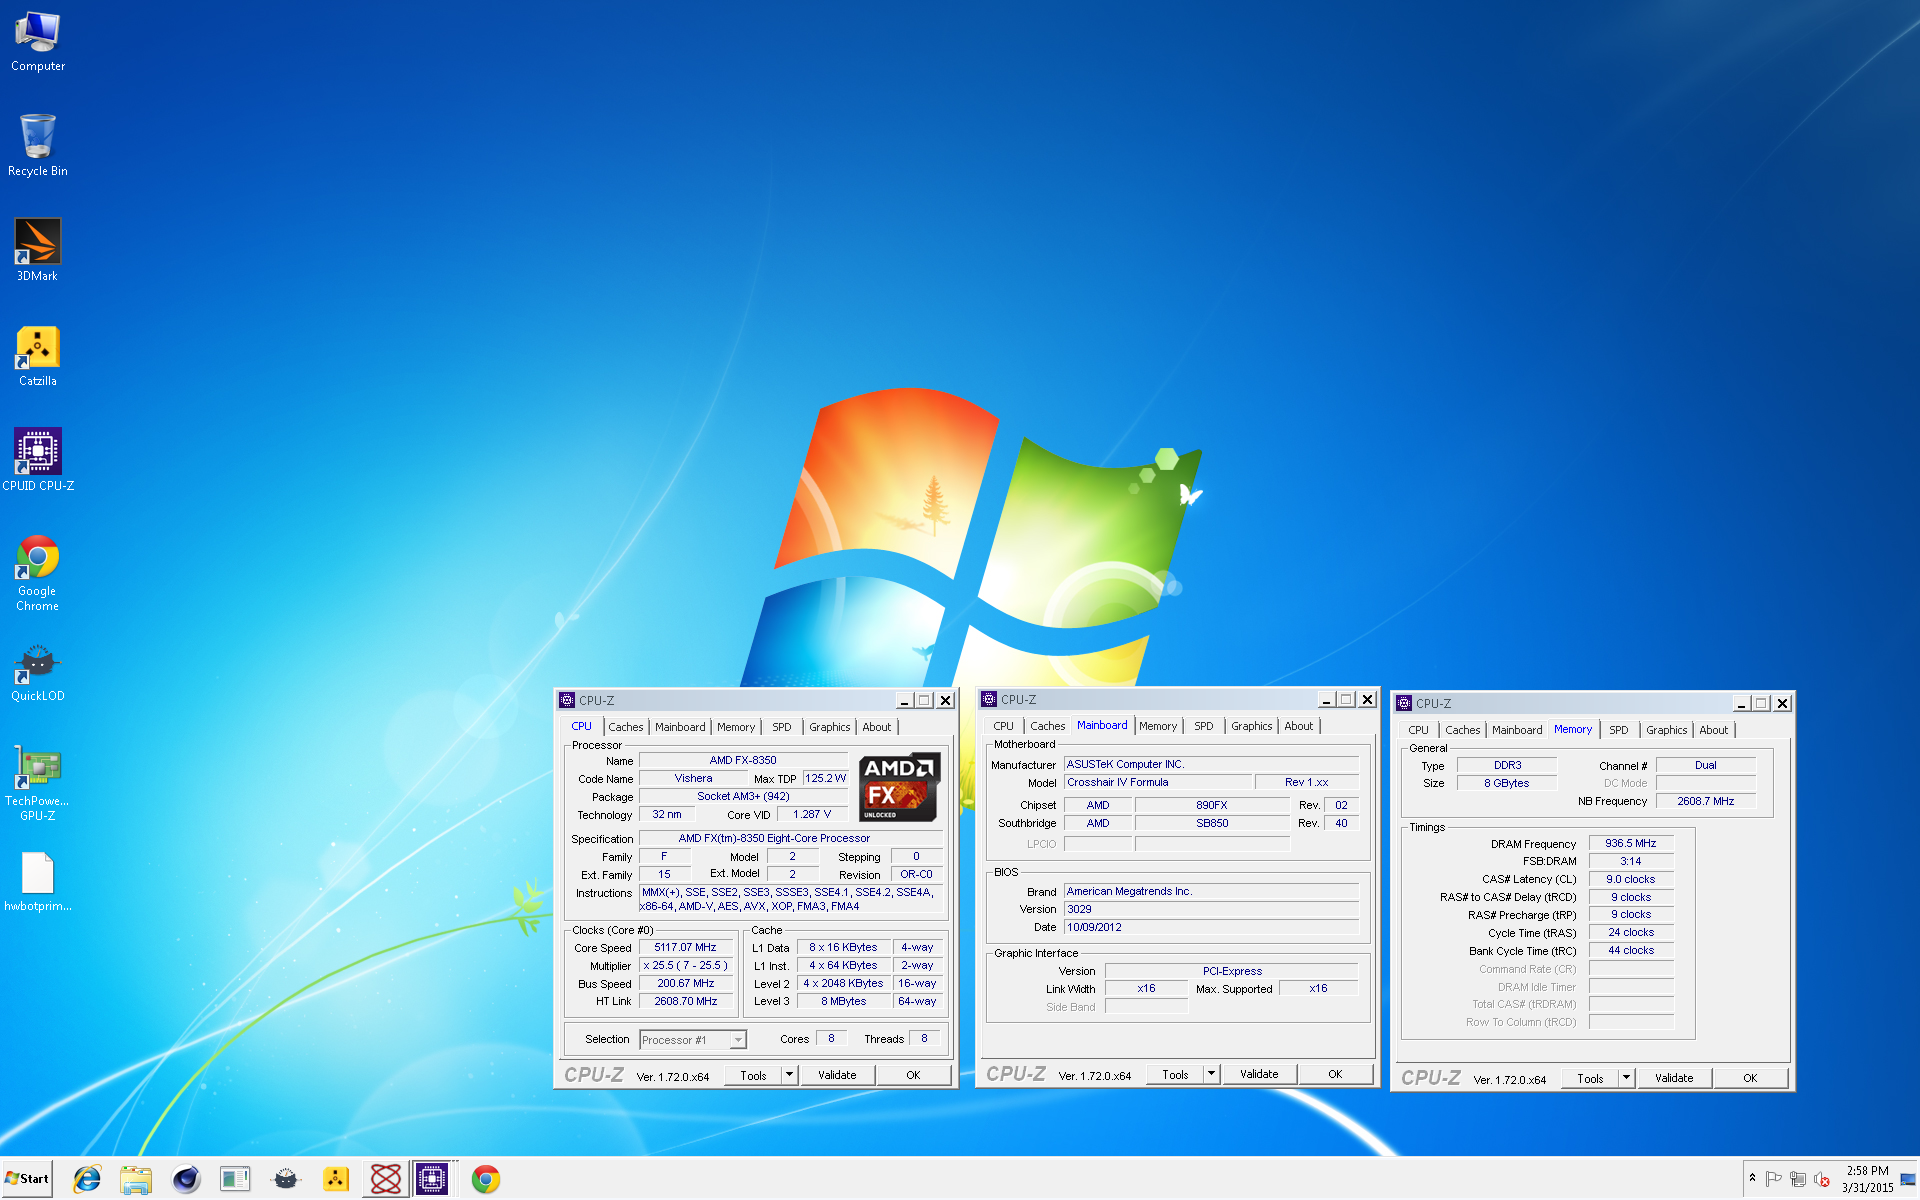
Task: Click the QuickLOD taskbar icon
Action: coord(286,1179)
